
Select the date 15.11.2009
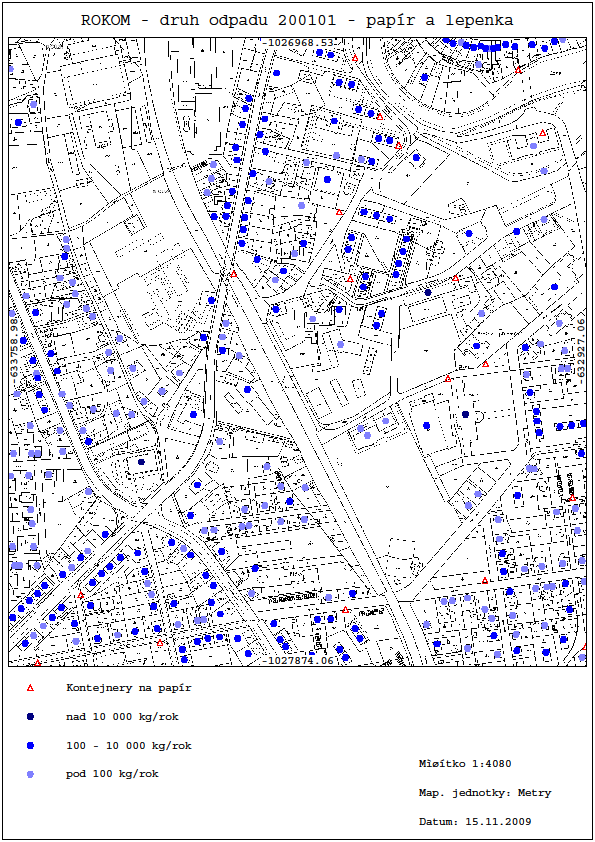[x=498, y=822]
